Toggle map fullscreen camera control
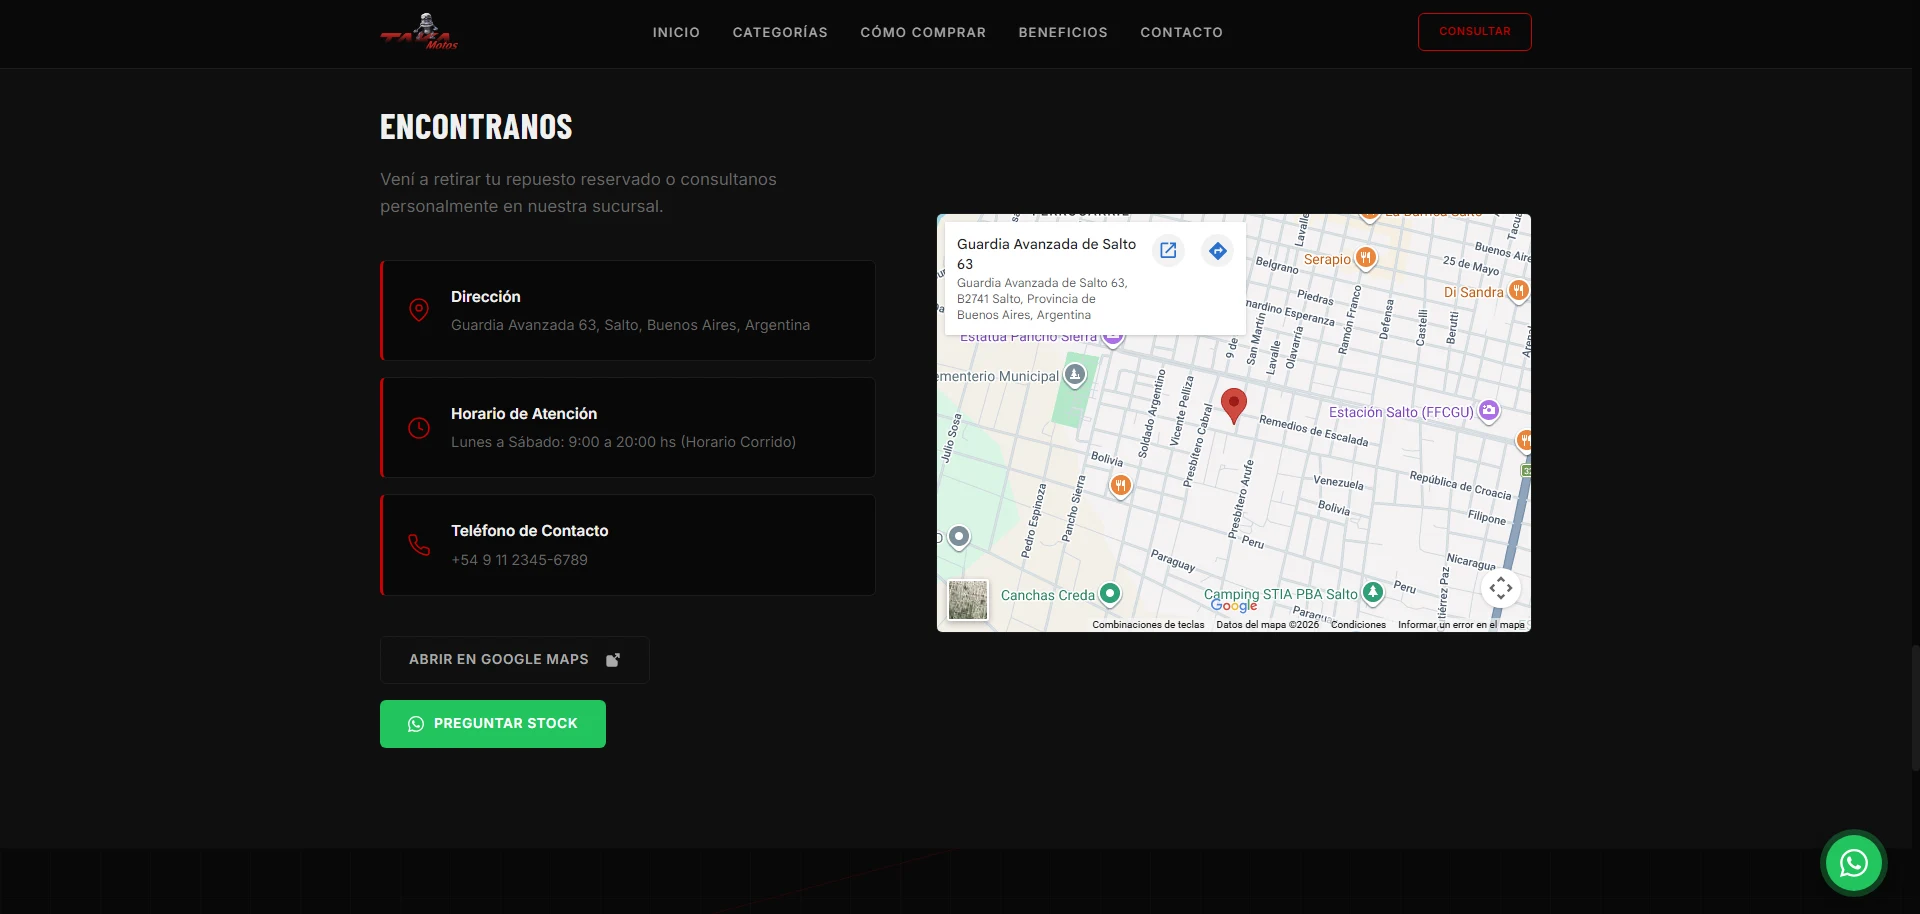 pyautogui.click(x=1501, y=588)
